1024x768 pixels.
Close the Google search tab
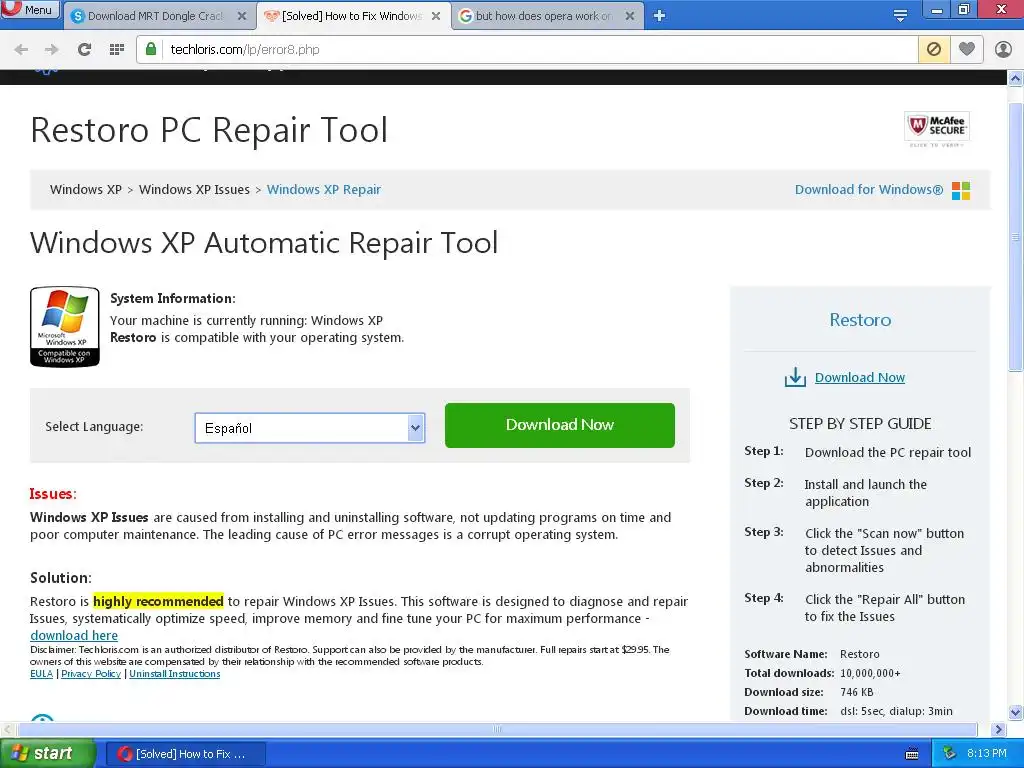tap(630, 16)
